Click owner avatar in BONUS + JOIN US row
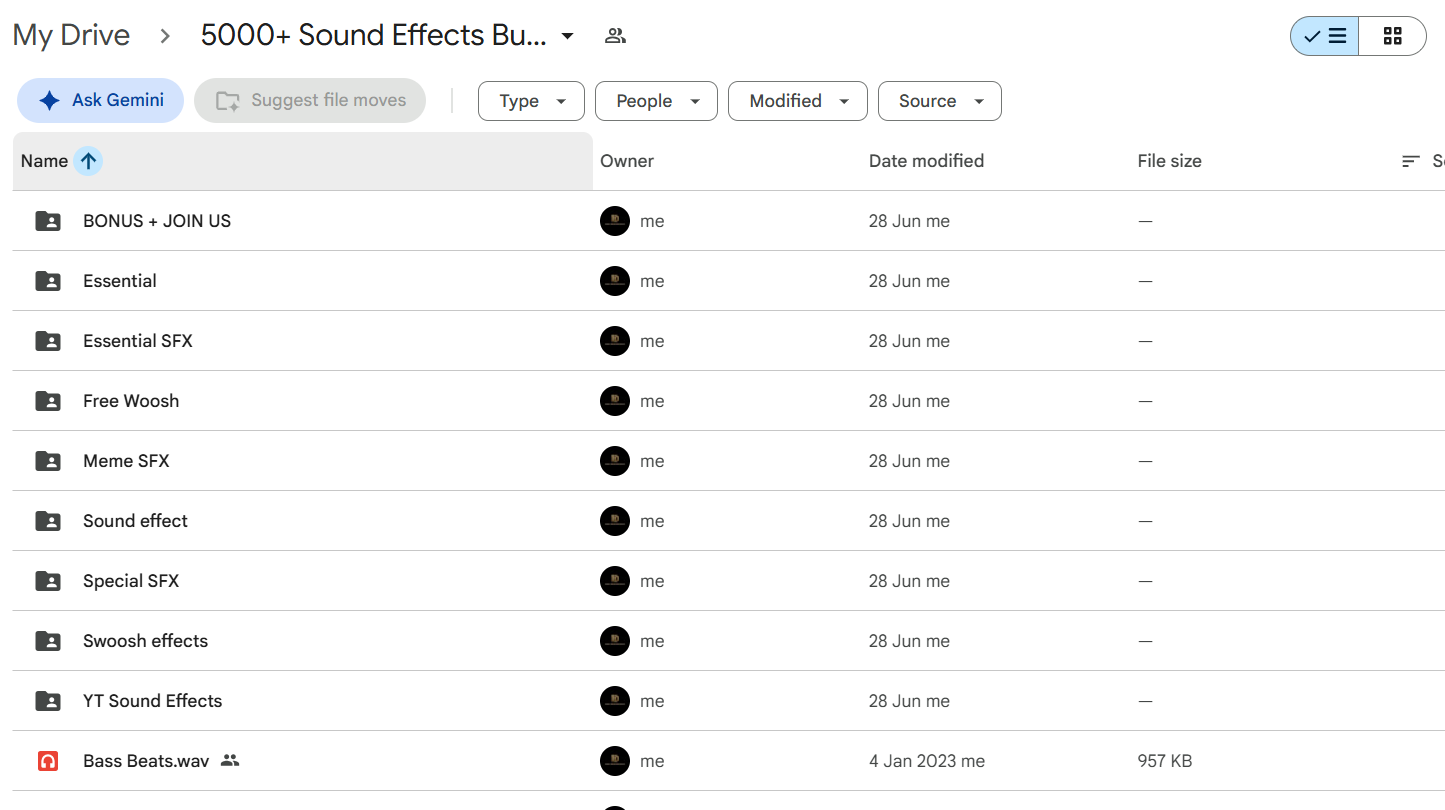 tap(615, 221)
